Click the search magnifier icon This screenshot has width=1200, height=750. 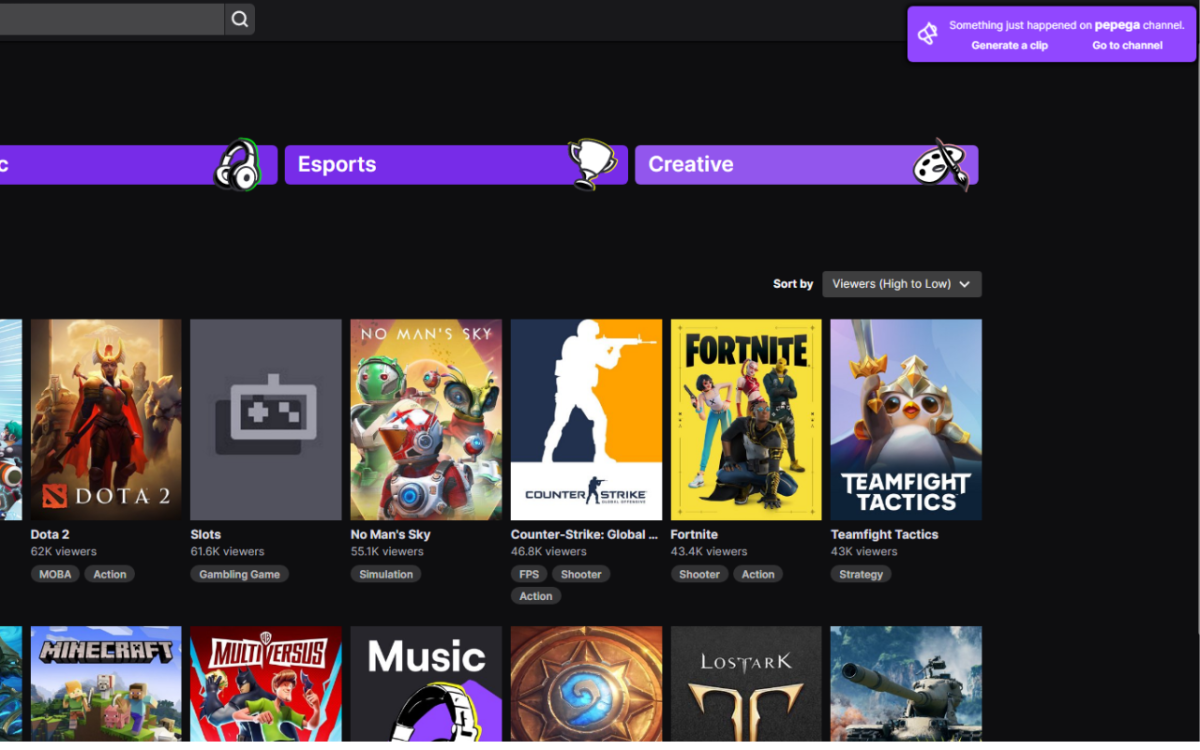(x=239, y=19)
